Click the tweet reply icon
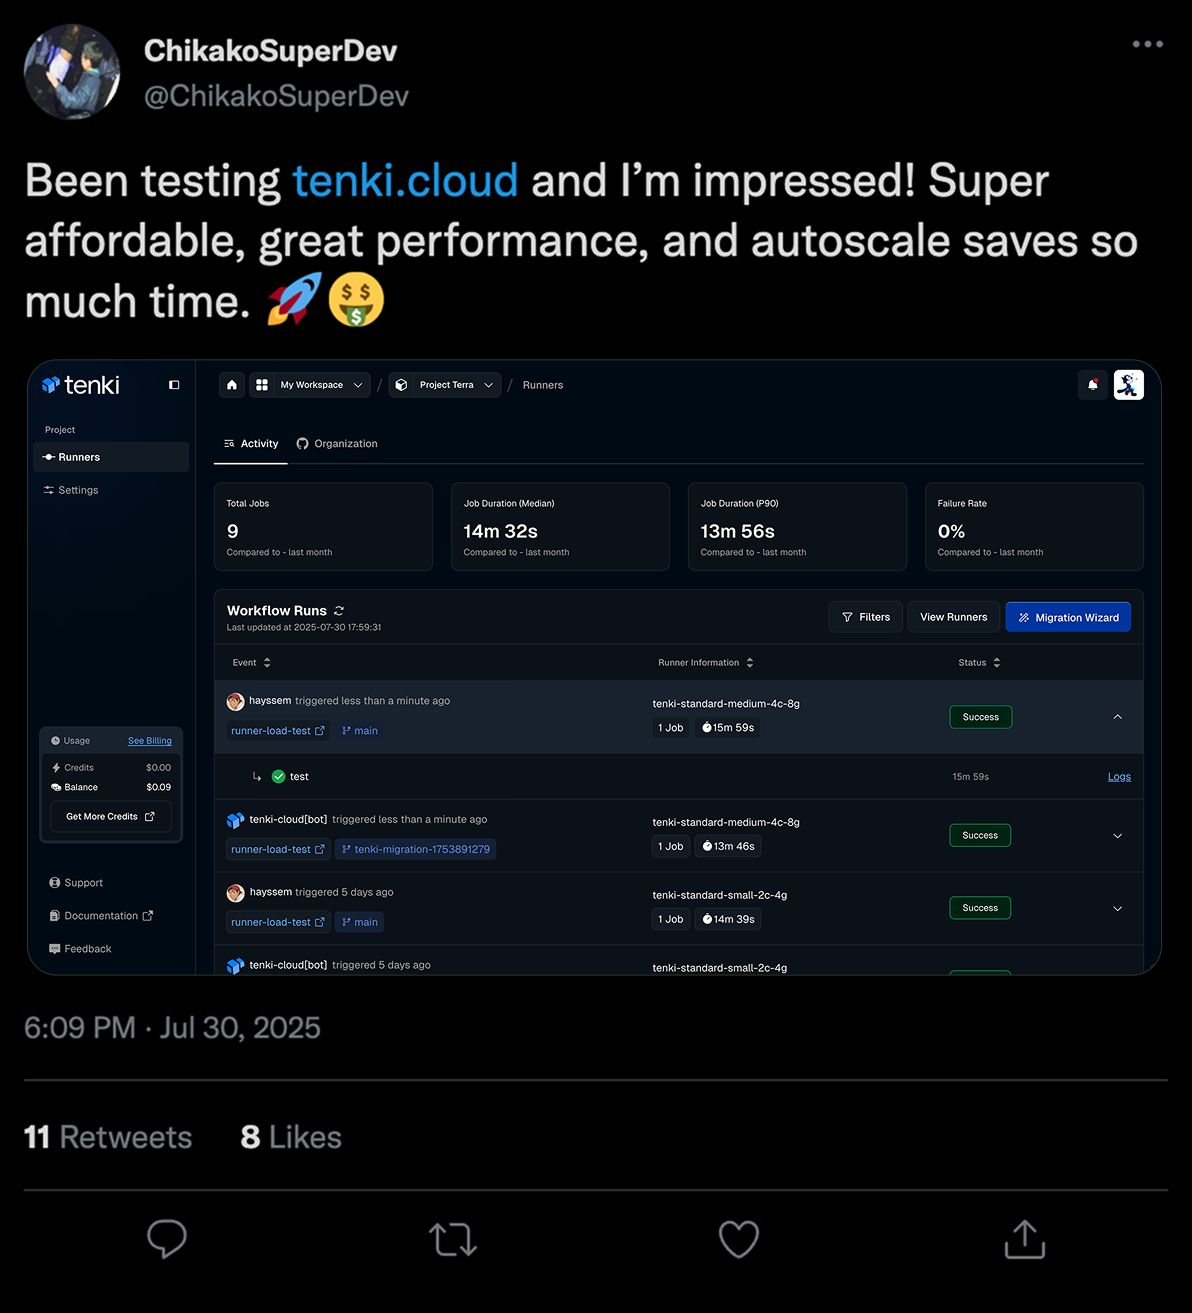The width and height of the screenshot is (1192, 1313). pos(167,1238)
